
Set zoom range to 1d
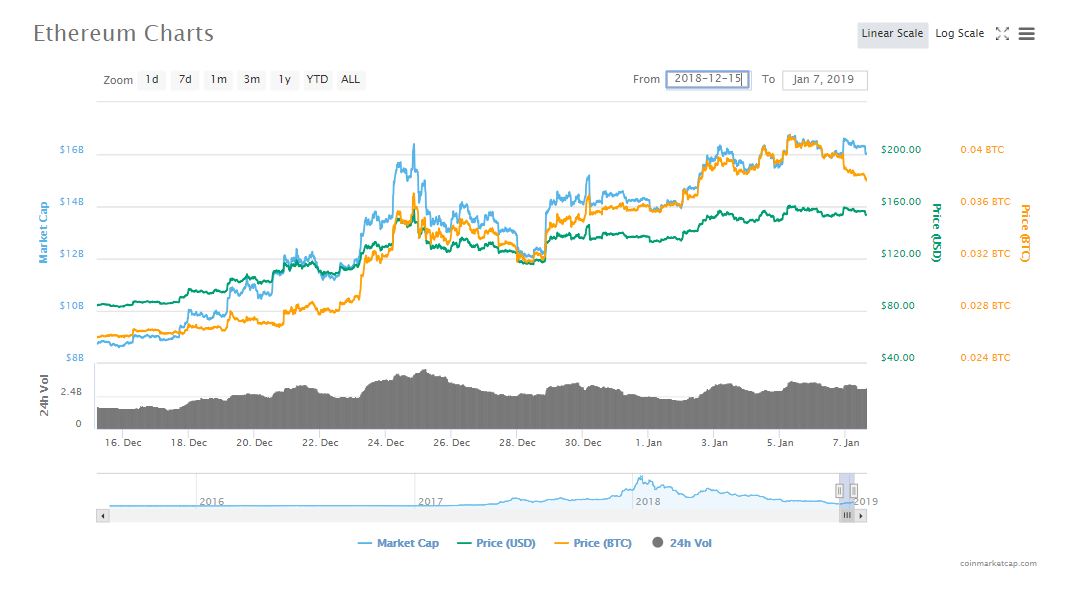point(152,80)
